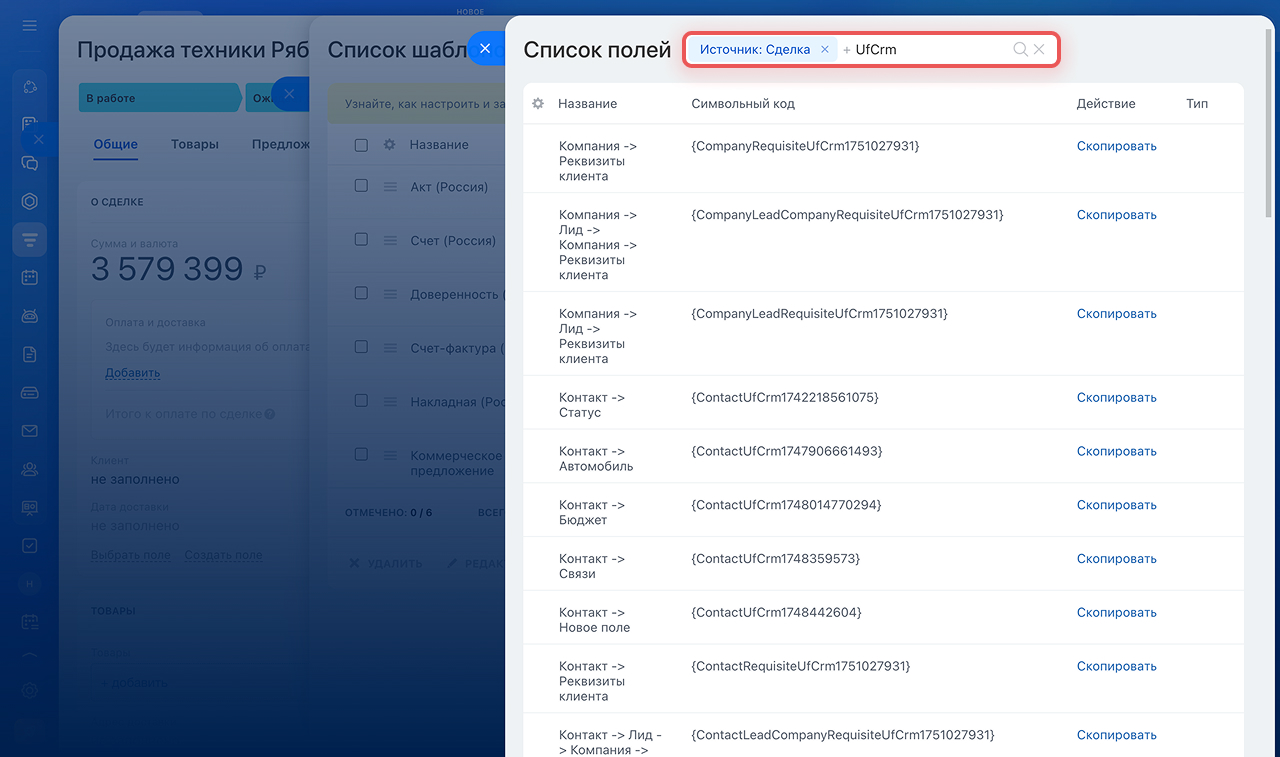
Task: Sort the field list by Название header
Action: pyautogui.click(x=587, y=104)
